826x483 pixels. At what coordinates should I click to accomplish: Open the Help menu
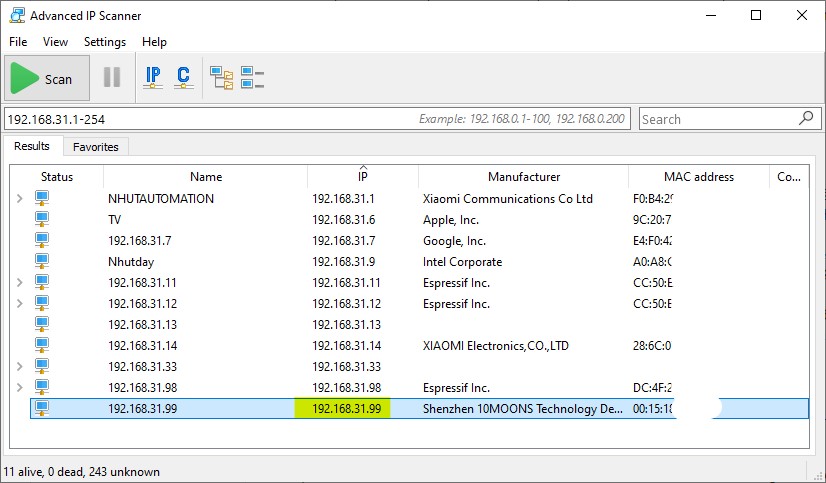click(154, 42)
